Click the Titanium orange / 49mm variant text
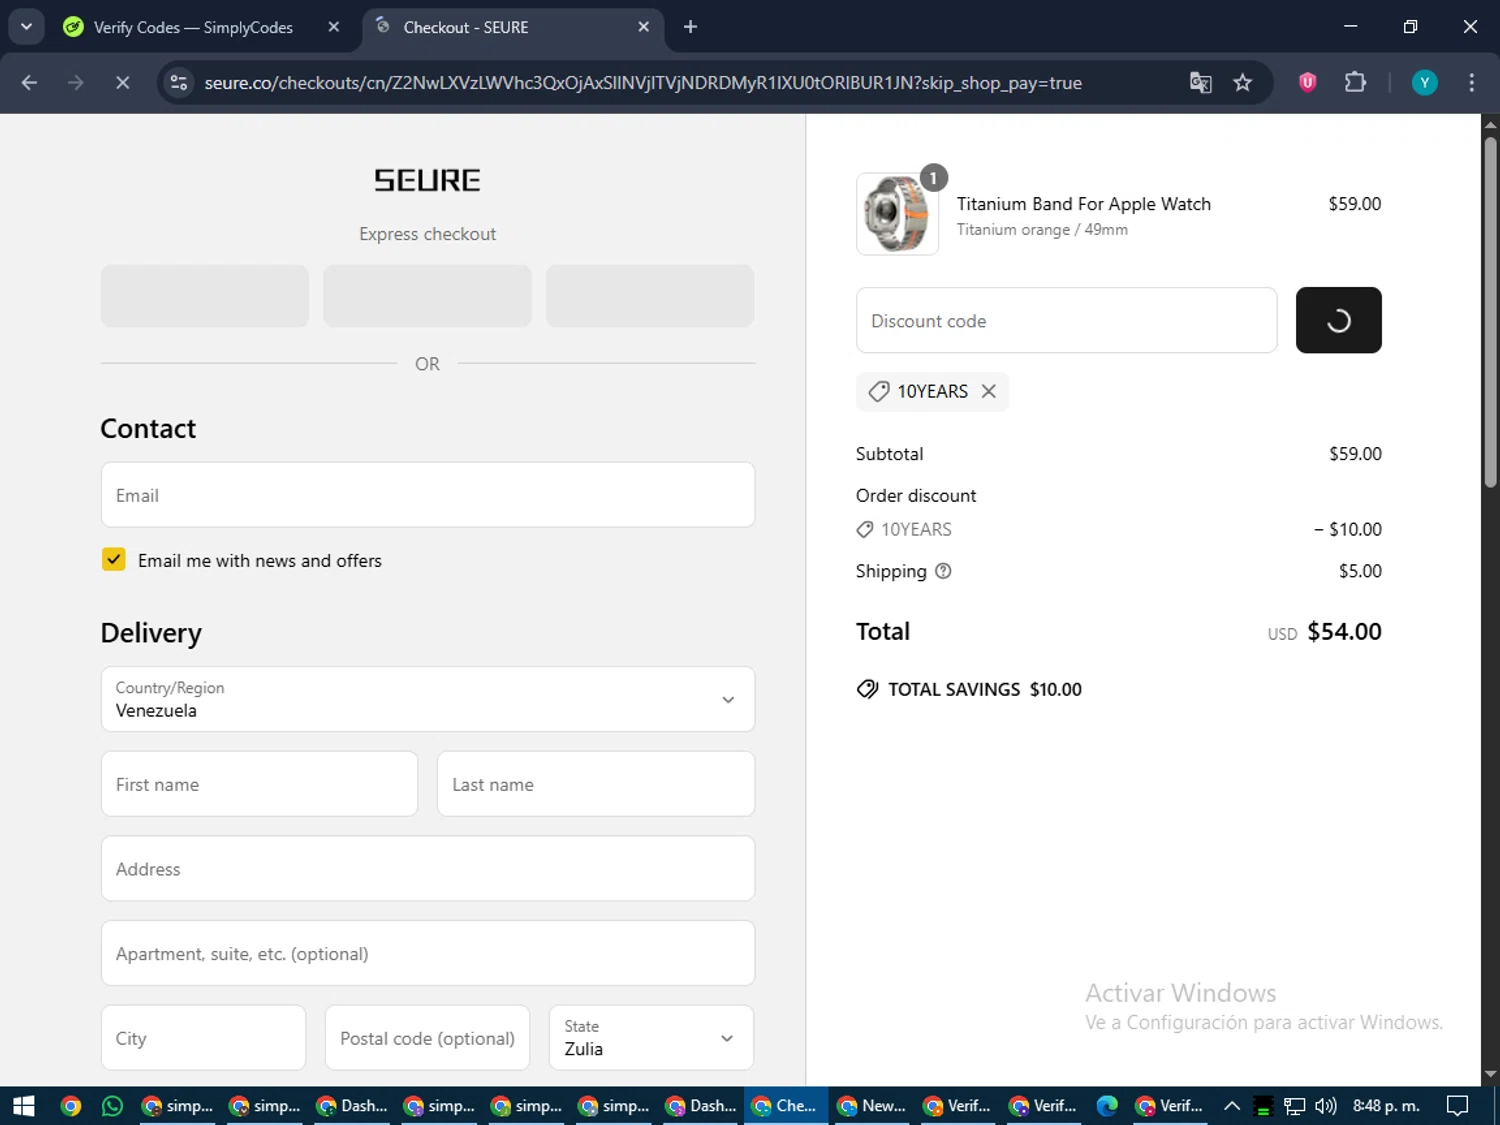Screen dimensions: 1500x1125 pos(1042,230)
